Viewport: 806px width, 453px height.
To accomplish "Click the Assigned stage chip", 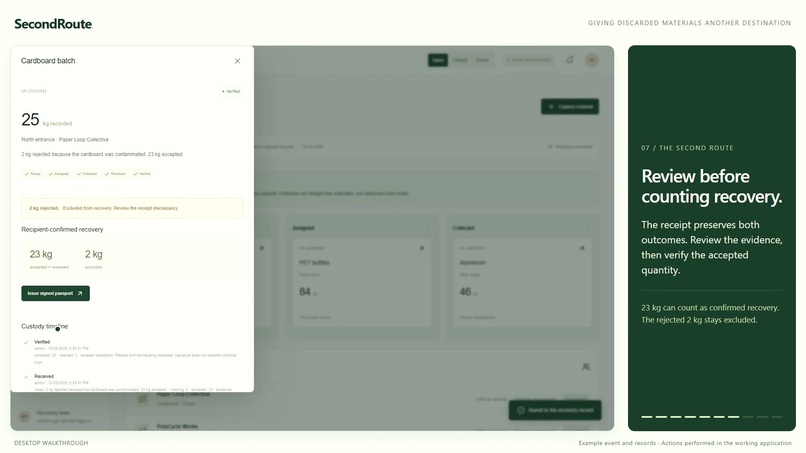I will 59,174.
